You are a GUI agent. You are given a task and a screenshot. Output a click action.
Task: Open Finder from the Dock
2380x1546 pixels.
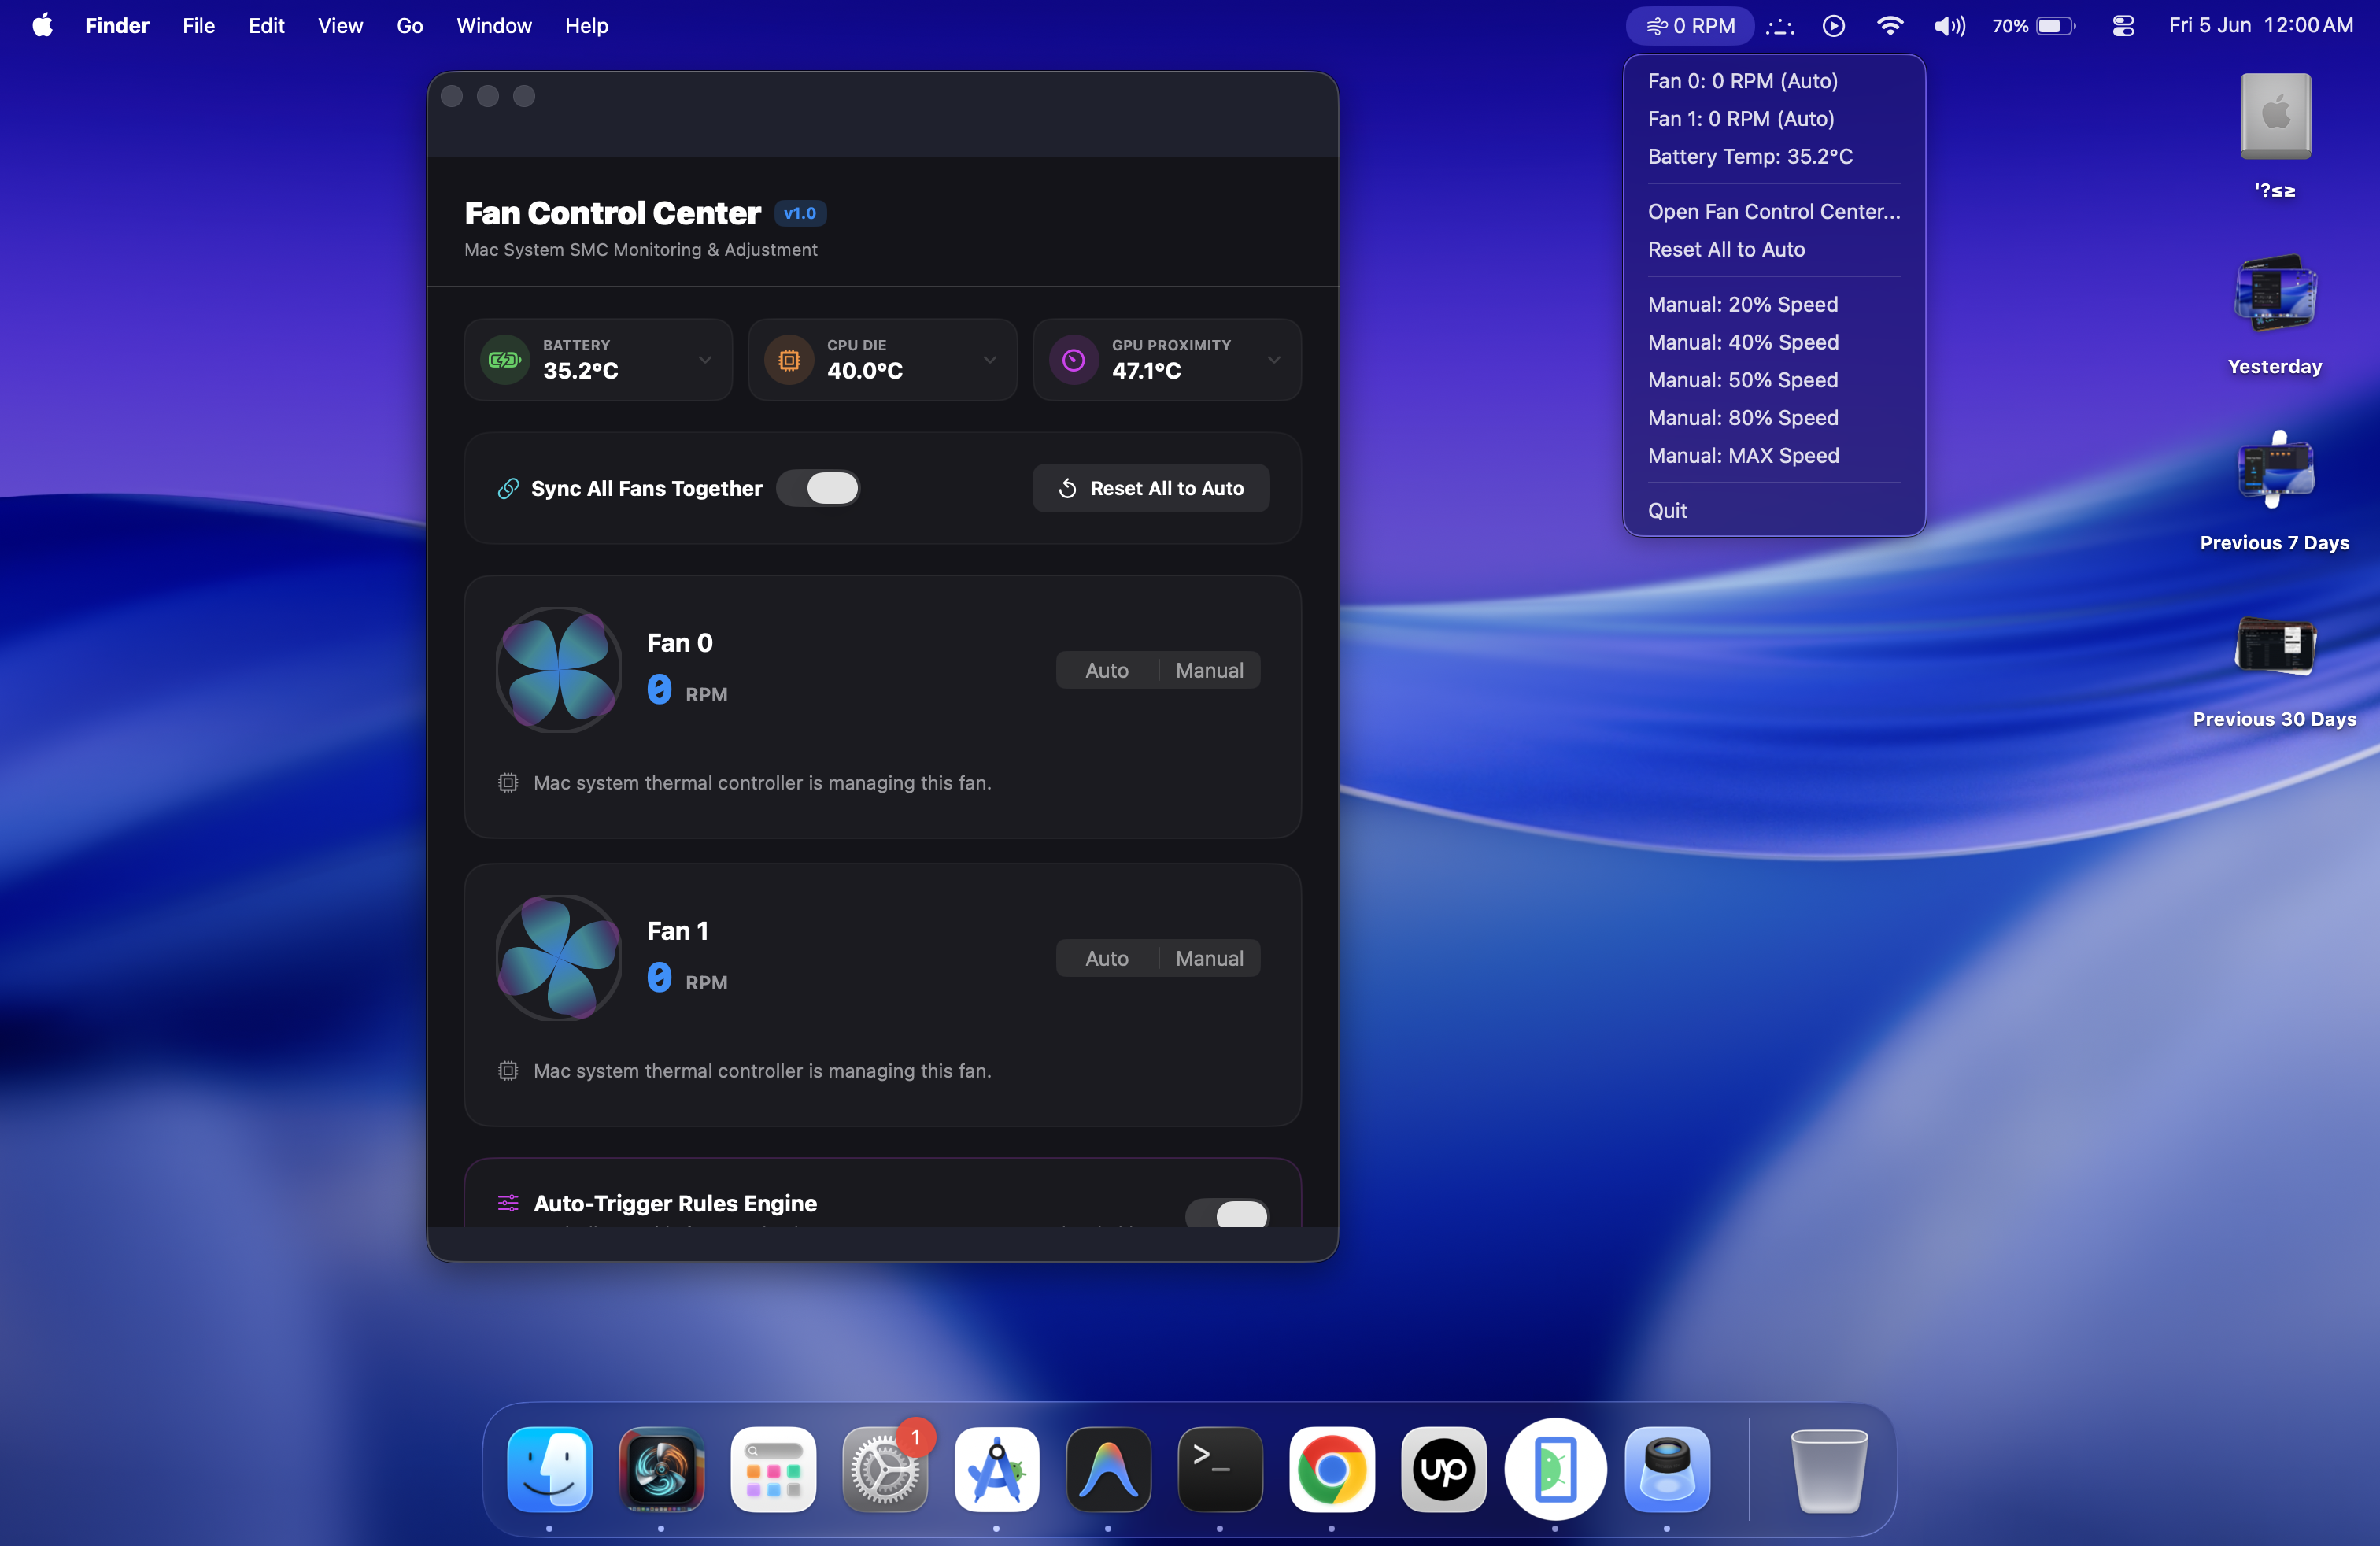pos(550,1470)
